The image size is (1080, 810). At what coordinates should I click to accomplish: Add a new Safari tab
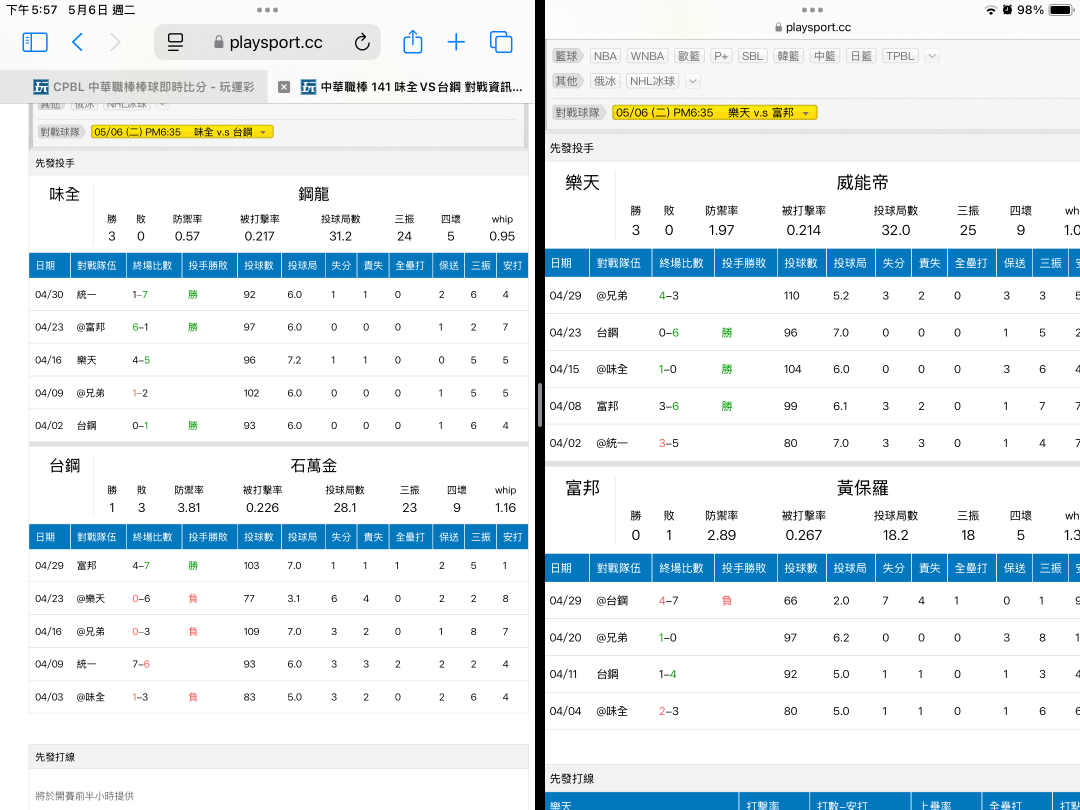[x=456, y=42]
